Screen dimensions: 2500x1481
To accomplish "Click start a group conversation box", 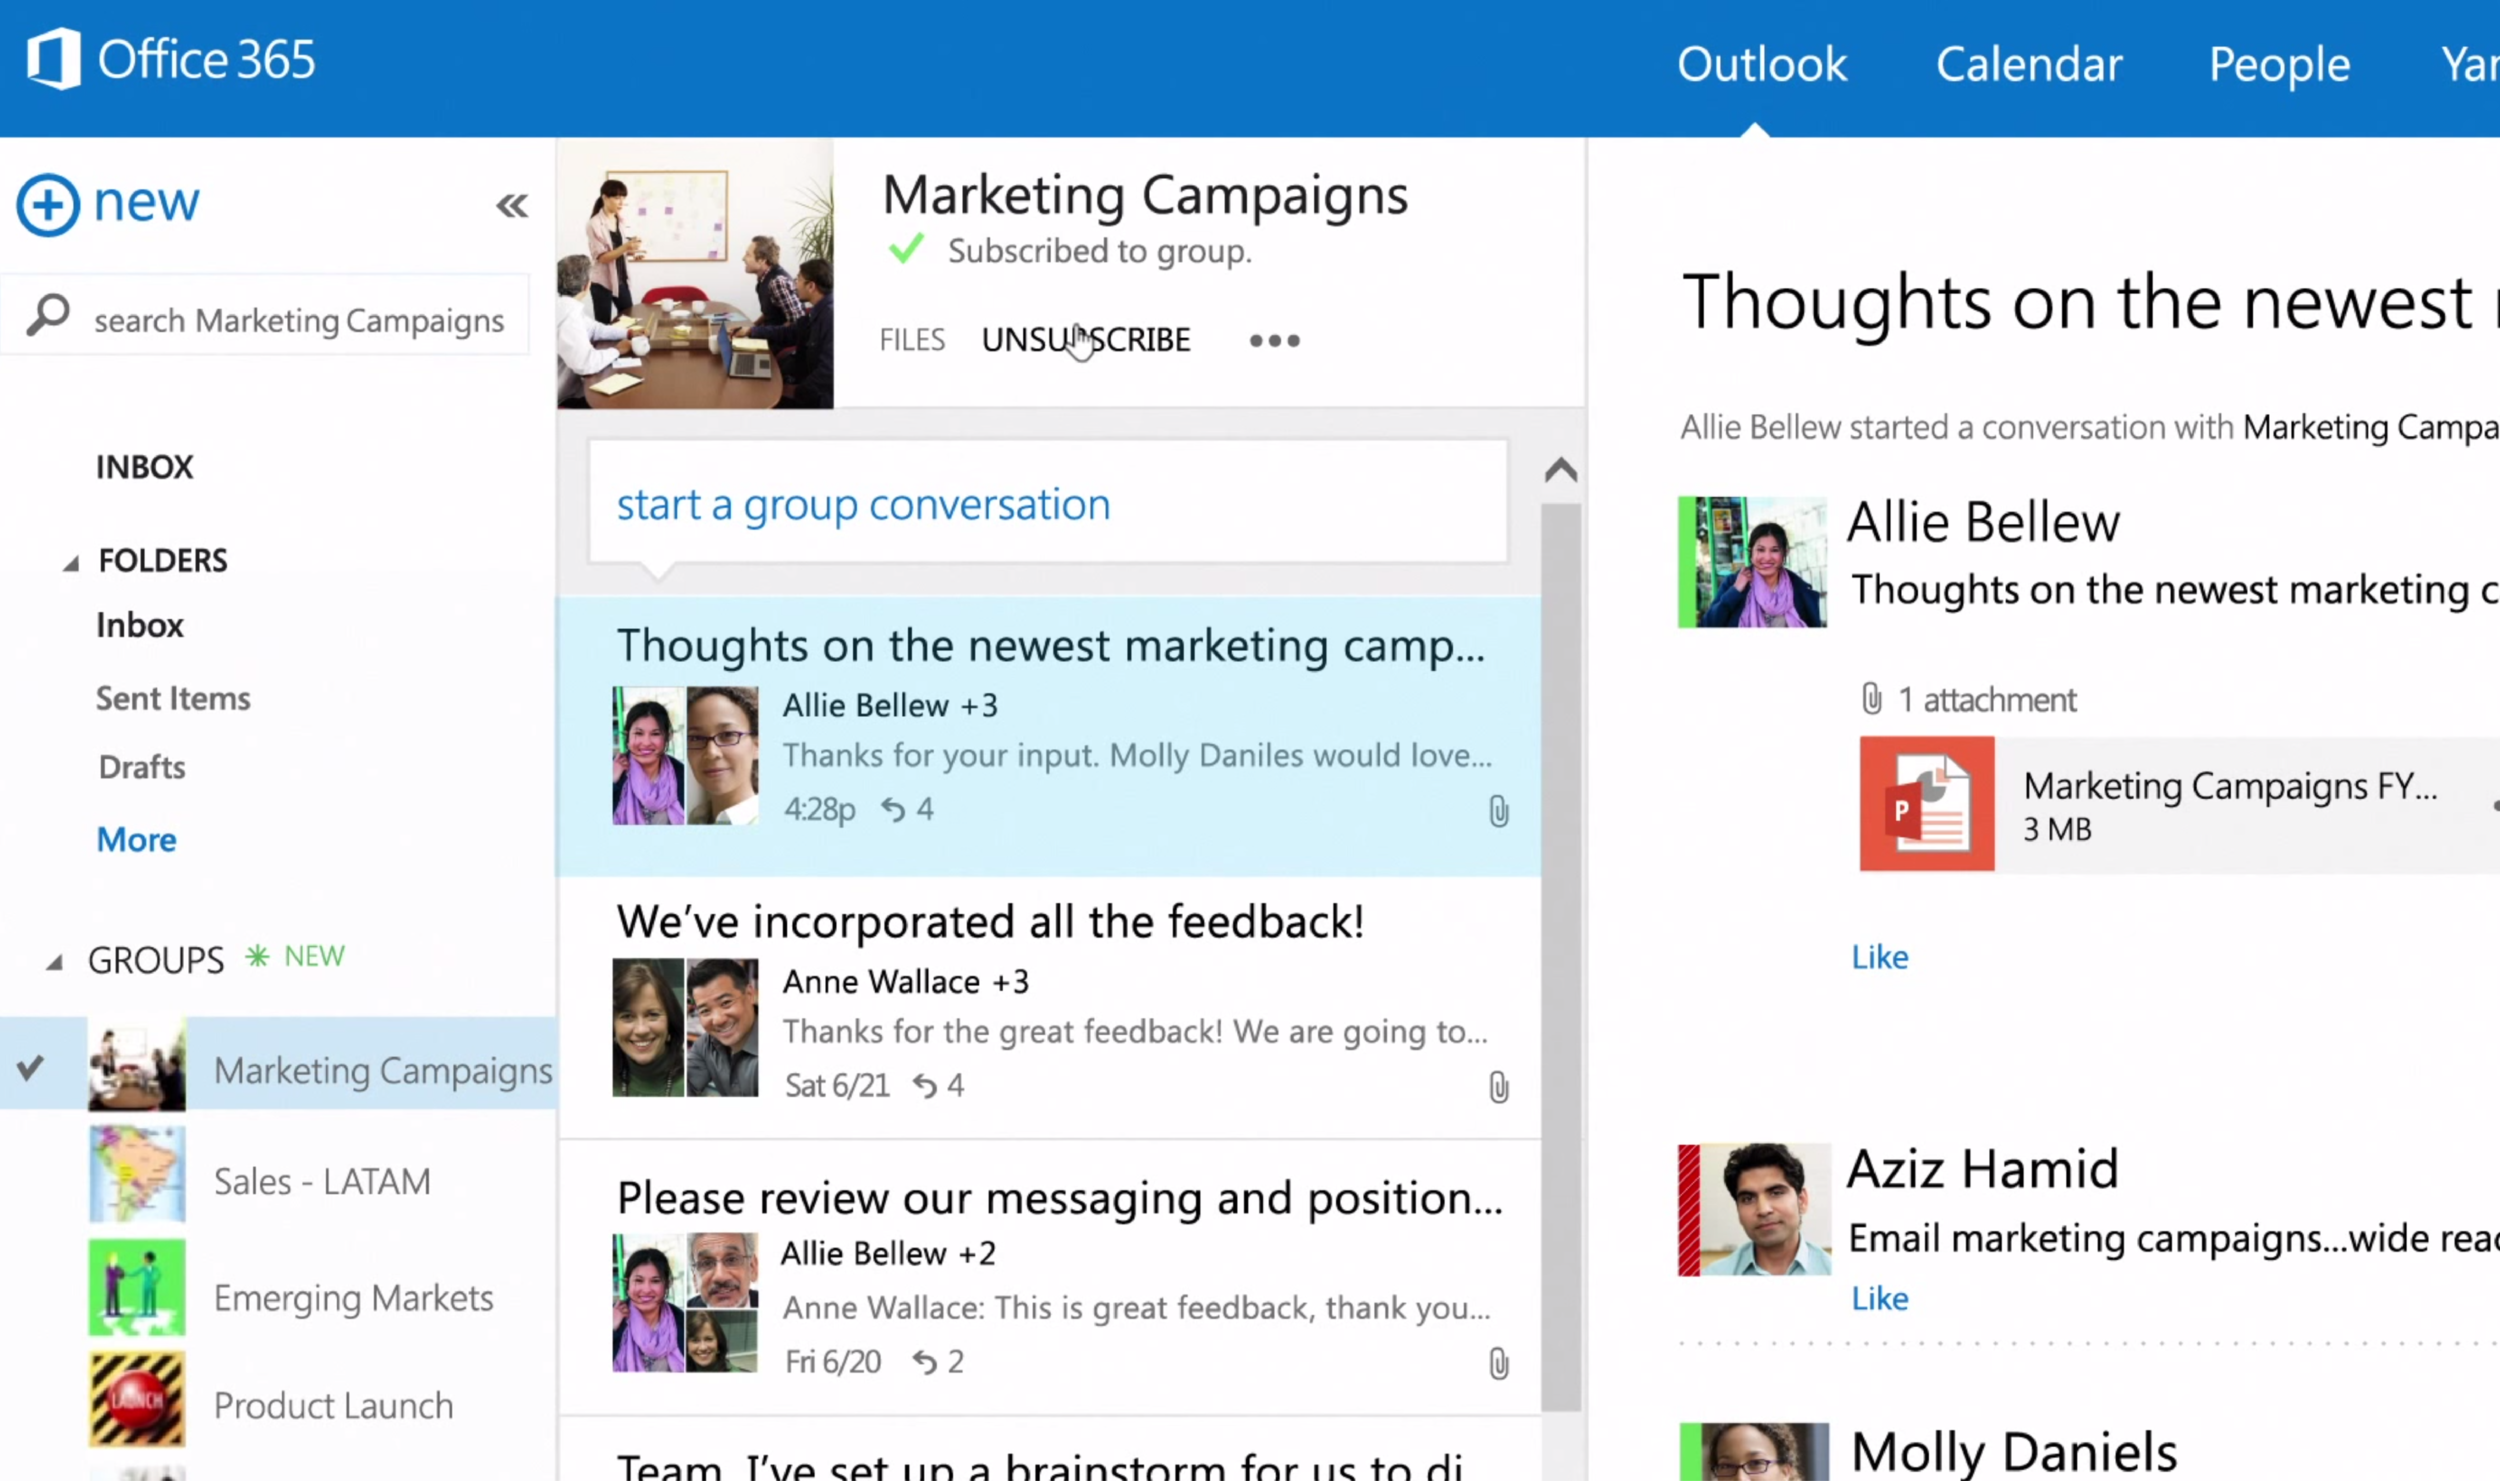I will click(x=1048, y=502).
